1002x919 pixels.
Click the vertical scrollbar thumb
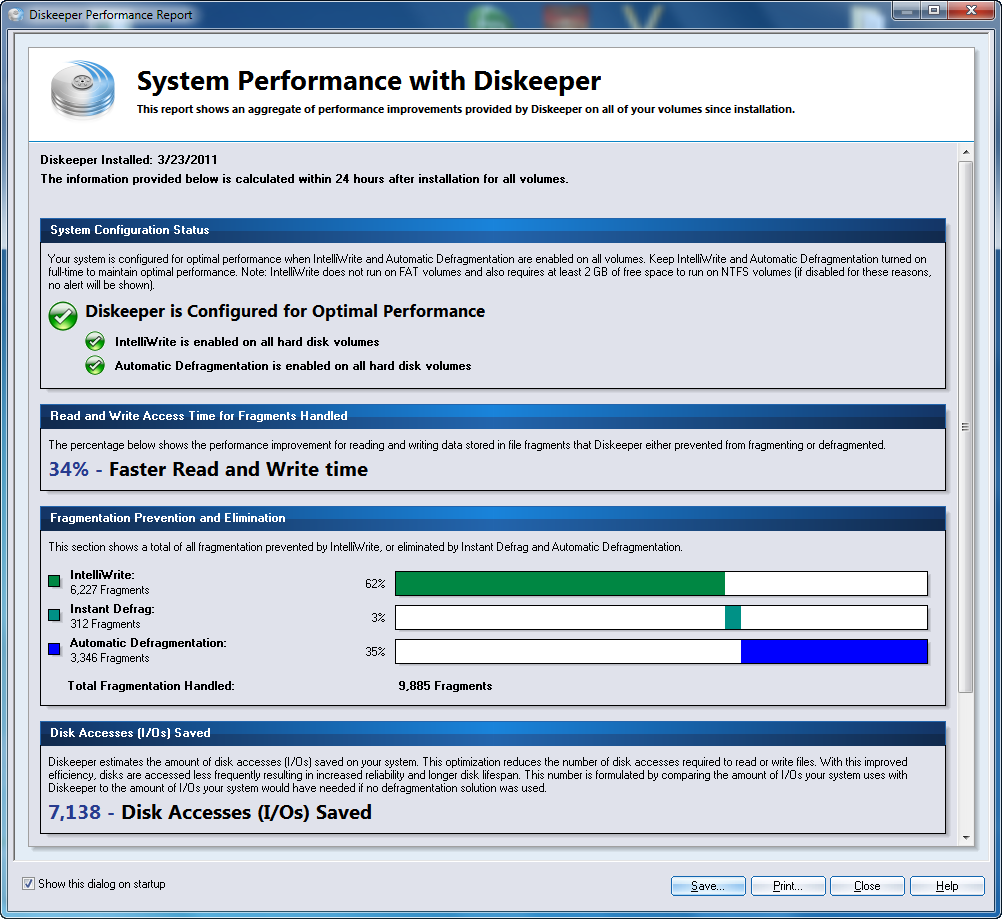(x=966, y=426)
